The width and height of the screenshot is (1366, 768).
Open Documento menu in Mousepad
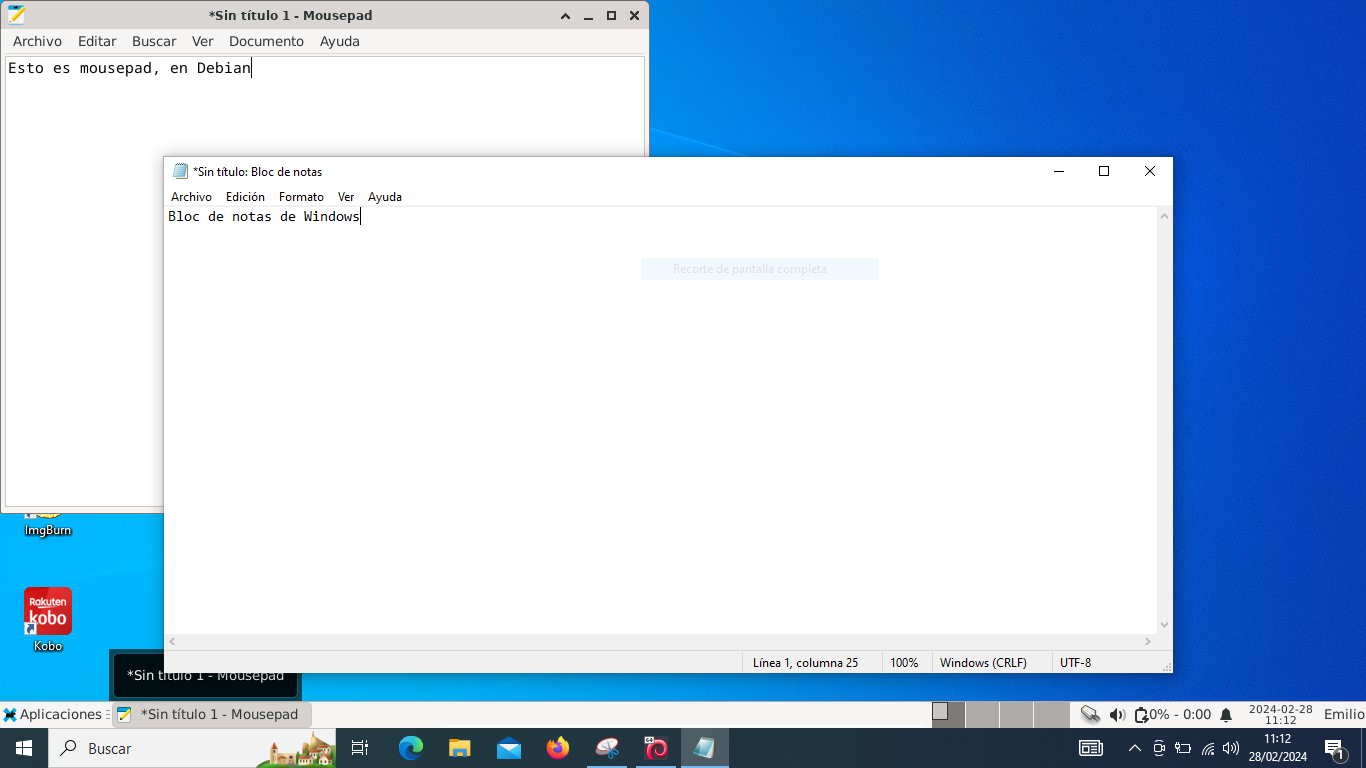point(266,41)
